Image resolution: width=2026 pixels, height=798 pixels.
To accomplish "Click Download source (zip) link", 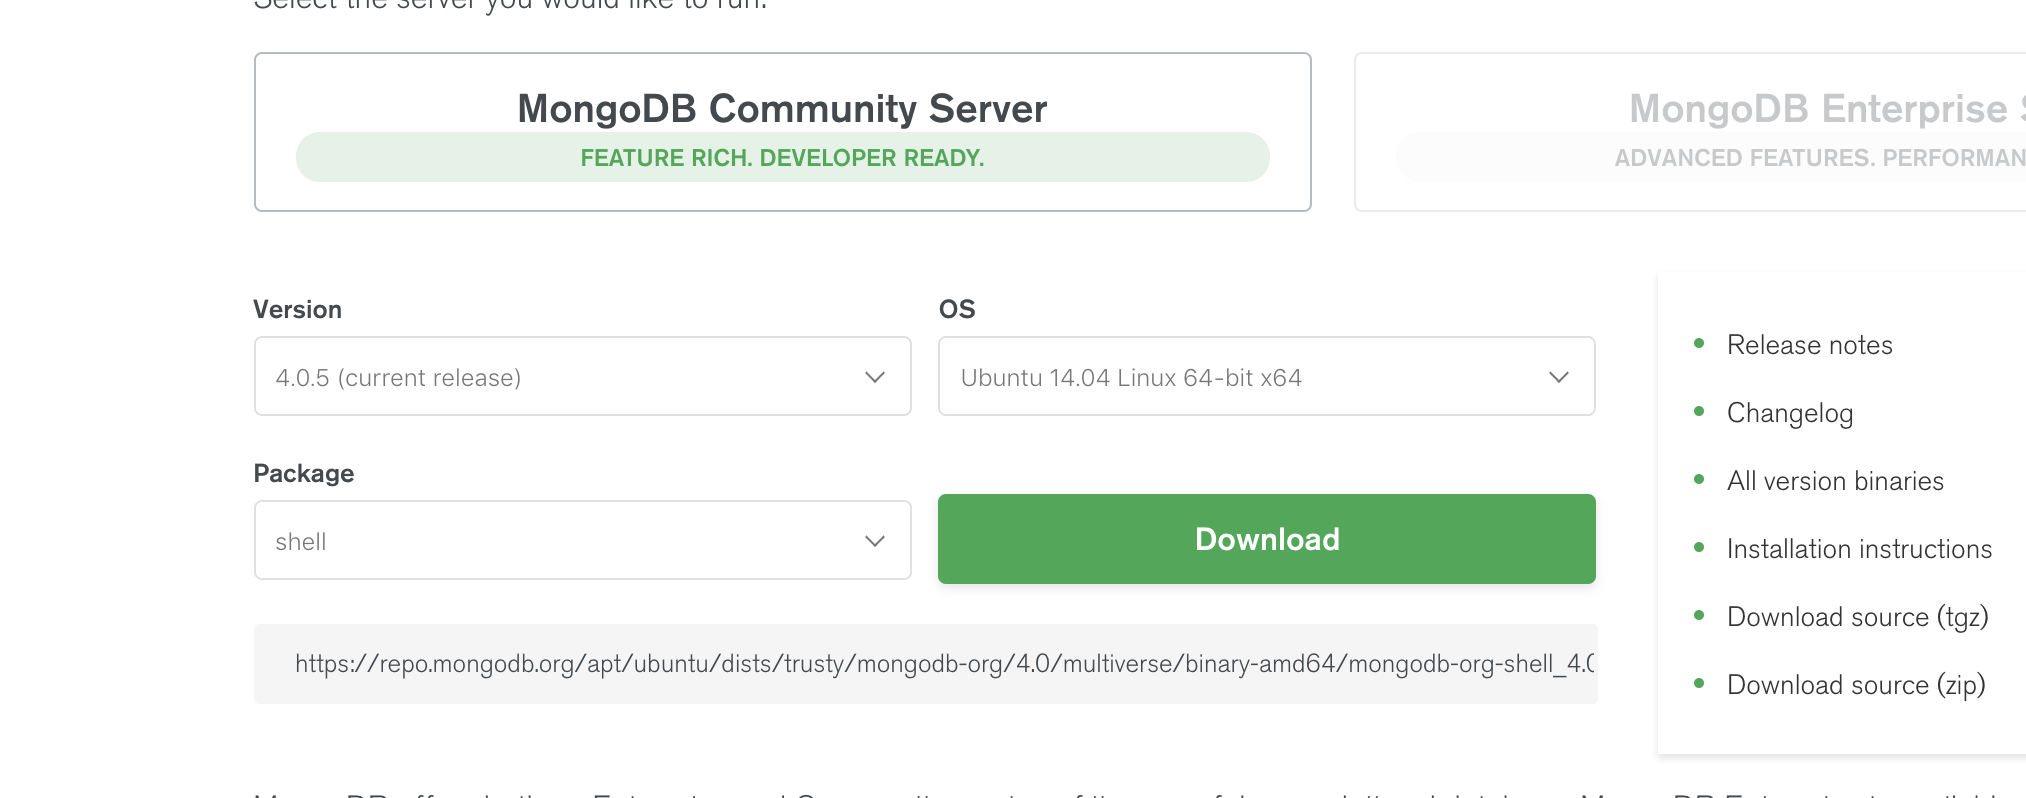I will [x=1856, y=685].
